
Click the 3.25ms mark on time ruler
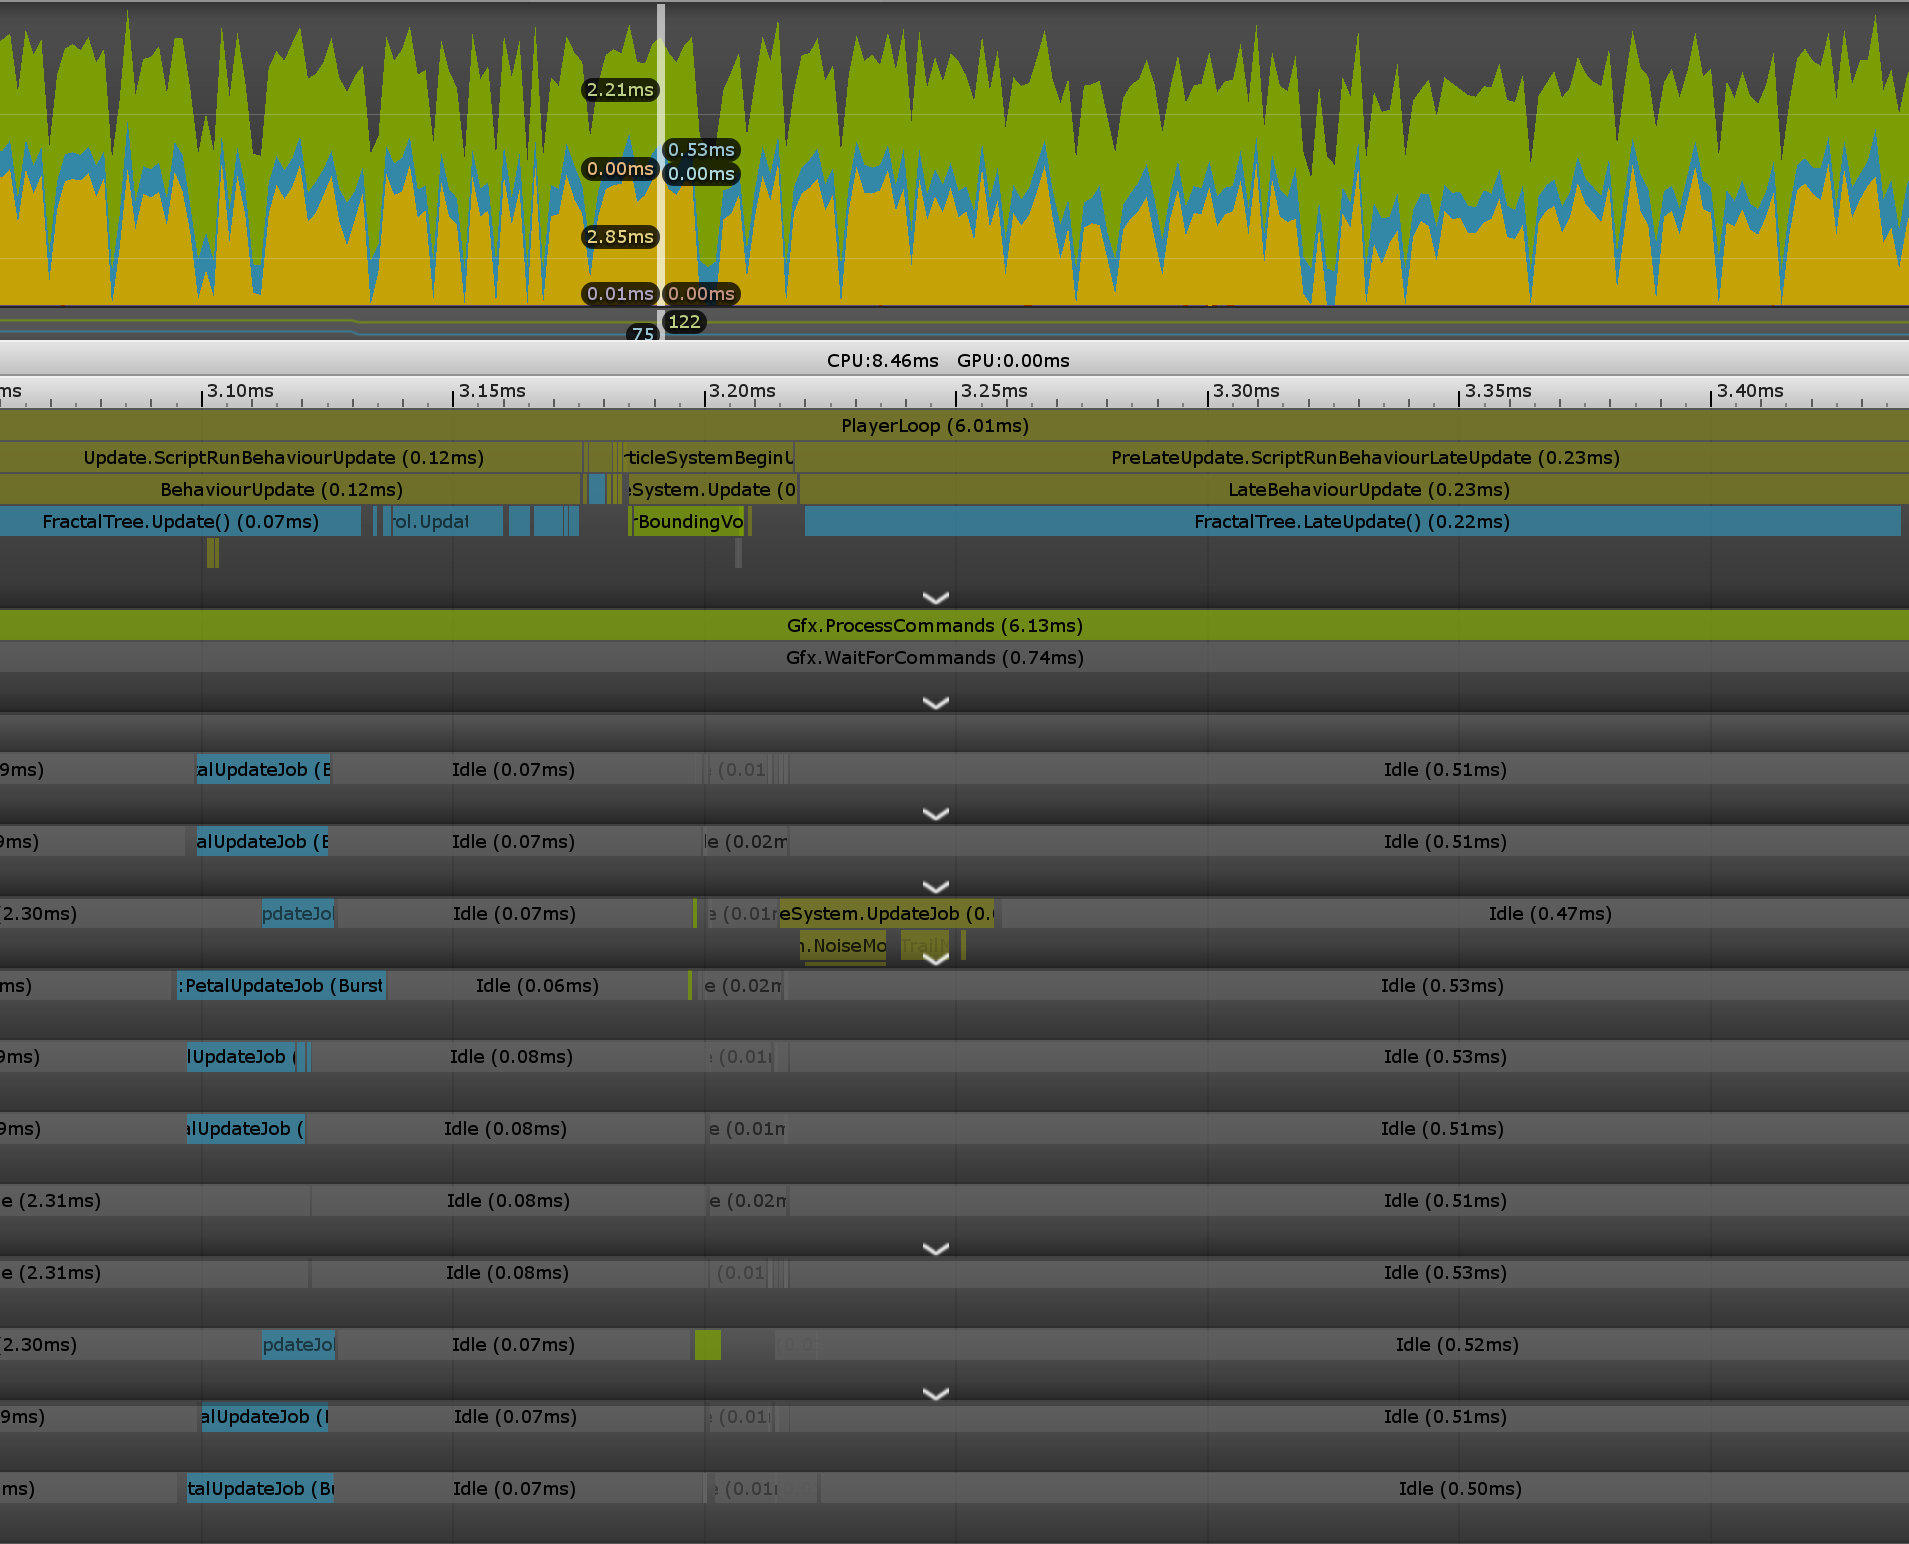tap(958, 392)
